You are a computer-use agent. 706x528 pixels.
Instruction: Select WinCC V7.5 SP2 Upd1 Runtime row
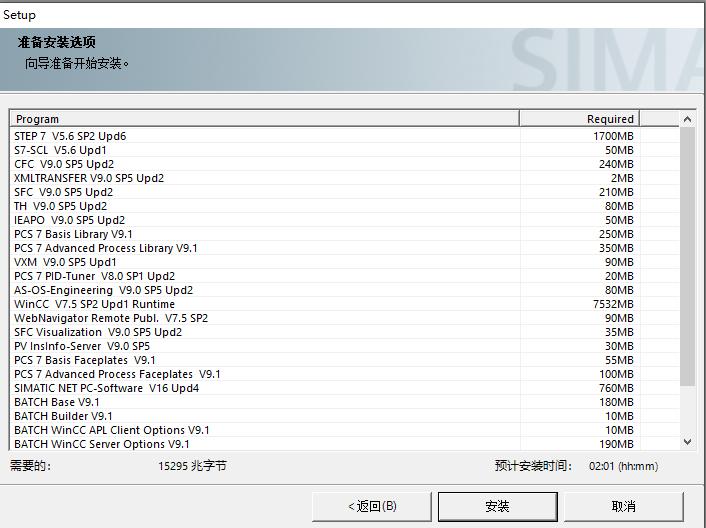(x=344, y=304)
